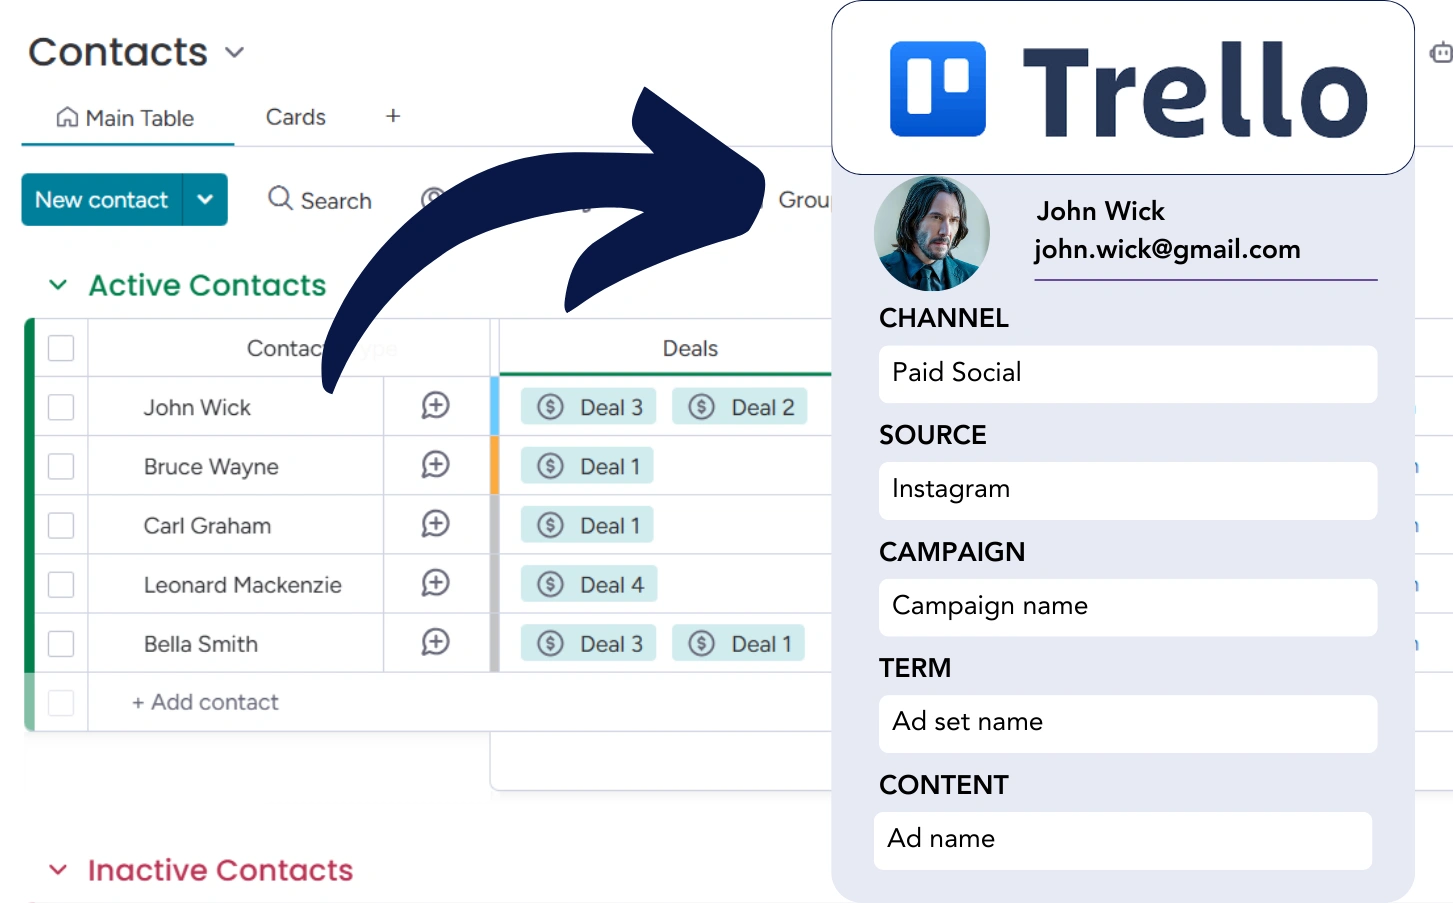Click the Instagram source field

click(x=1128, y=490)
